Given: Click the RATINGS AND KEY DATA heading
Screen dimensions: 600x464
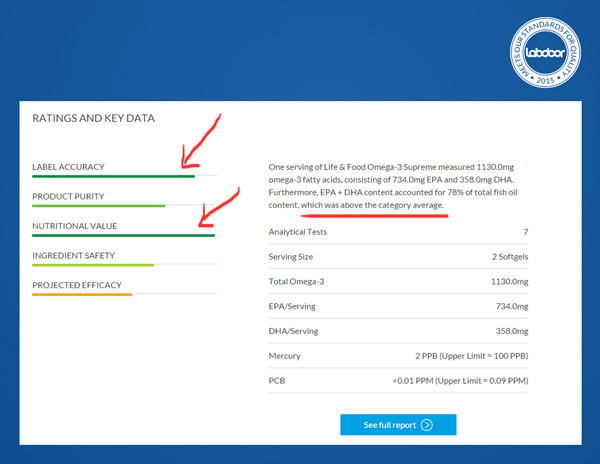Looking at the screenshot, I should (93, 118).
